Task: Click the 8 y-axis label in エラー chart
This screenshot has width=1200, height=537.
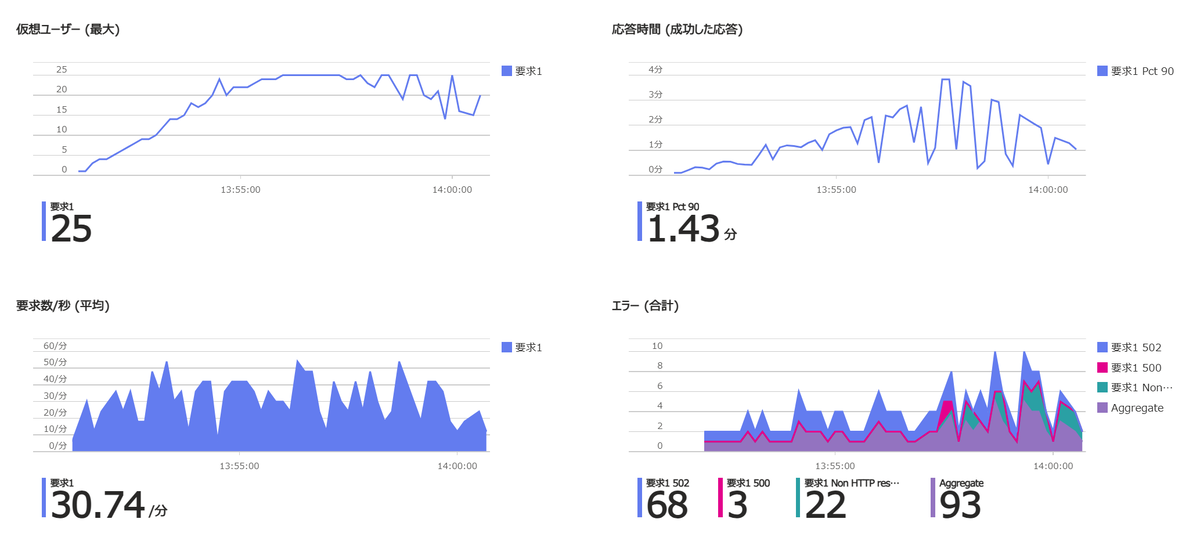Action: 659,365
